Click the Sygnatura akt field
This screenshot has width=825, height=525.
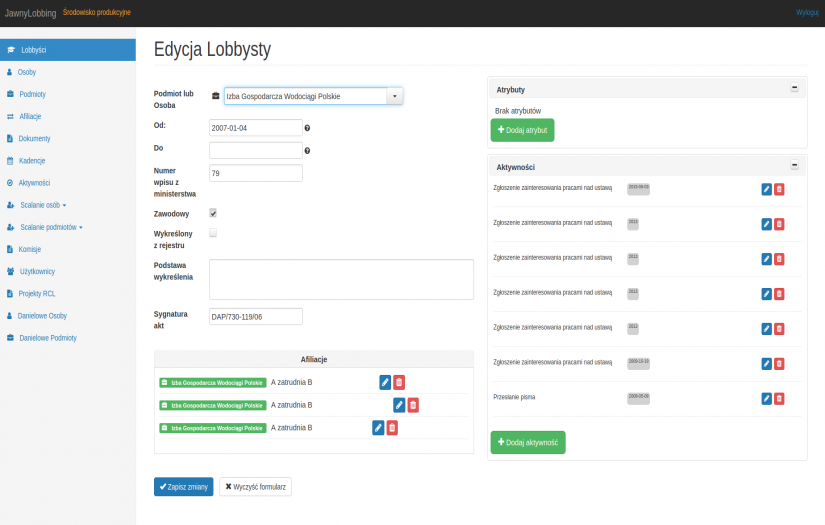[256, 317]
